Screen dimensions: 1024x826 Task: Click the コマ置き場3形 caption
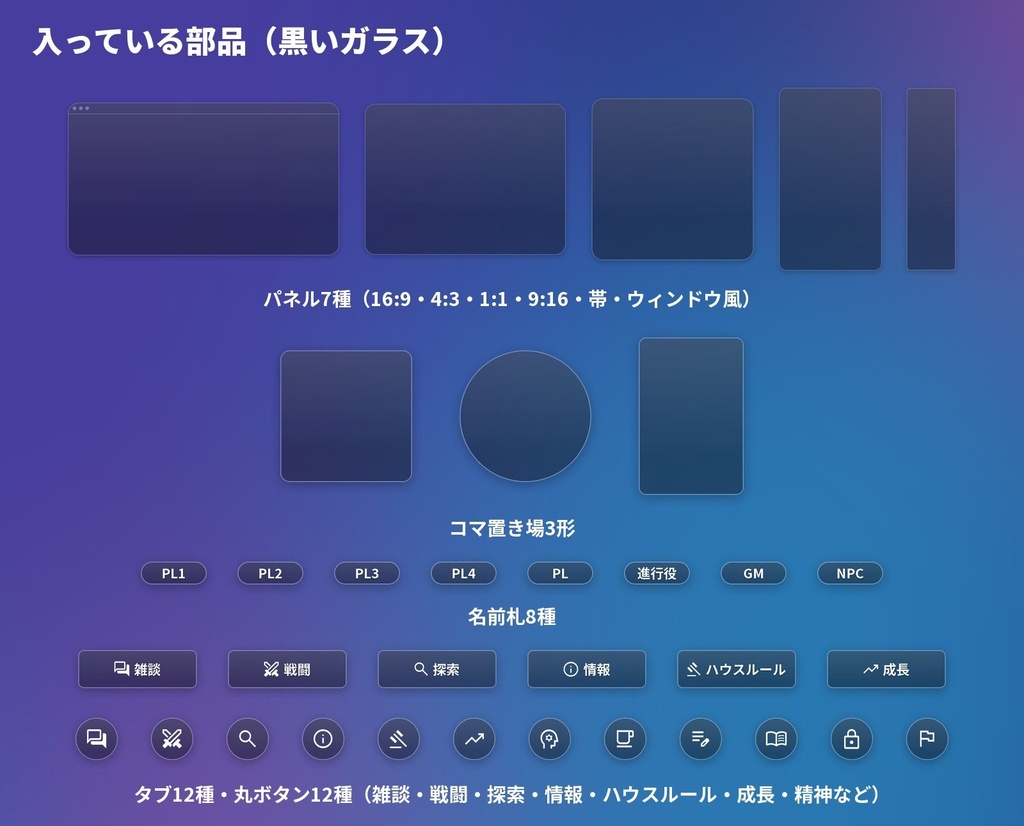[512, 528]
